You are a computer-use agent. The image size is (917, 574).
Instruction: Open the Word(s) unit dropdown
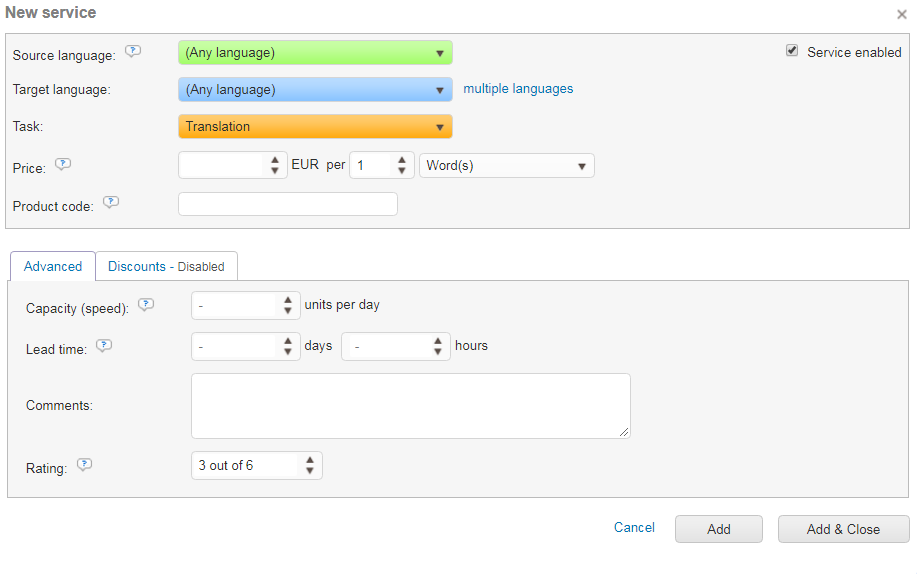click(506, 166)
